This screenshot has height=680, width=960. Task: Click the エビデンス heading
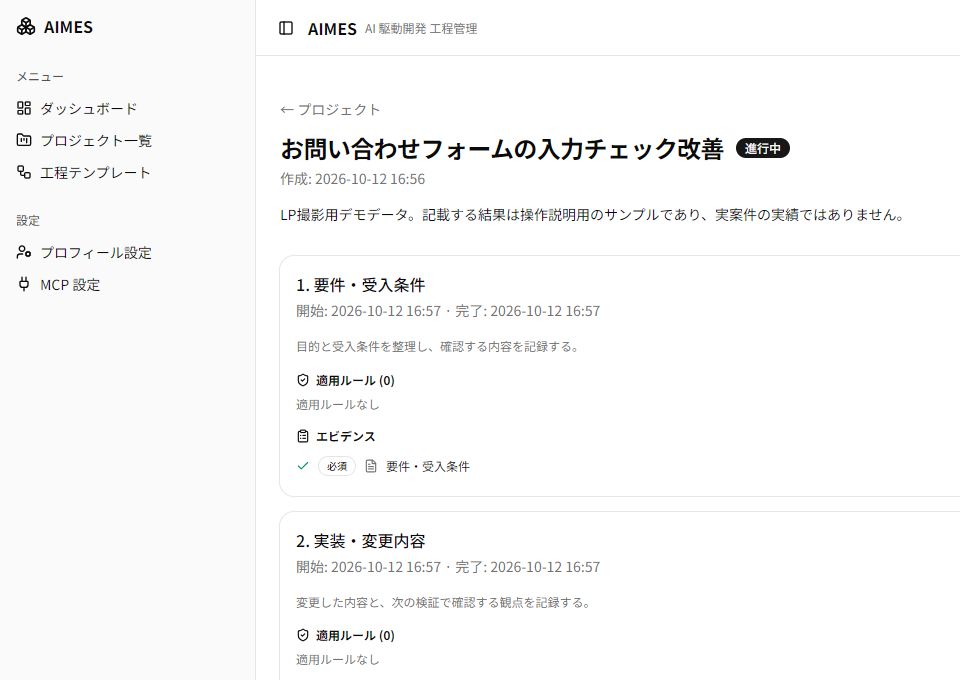click(x=345, y=436)
